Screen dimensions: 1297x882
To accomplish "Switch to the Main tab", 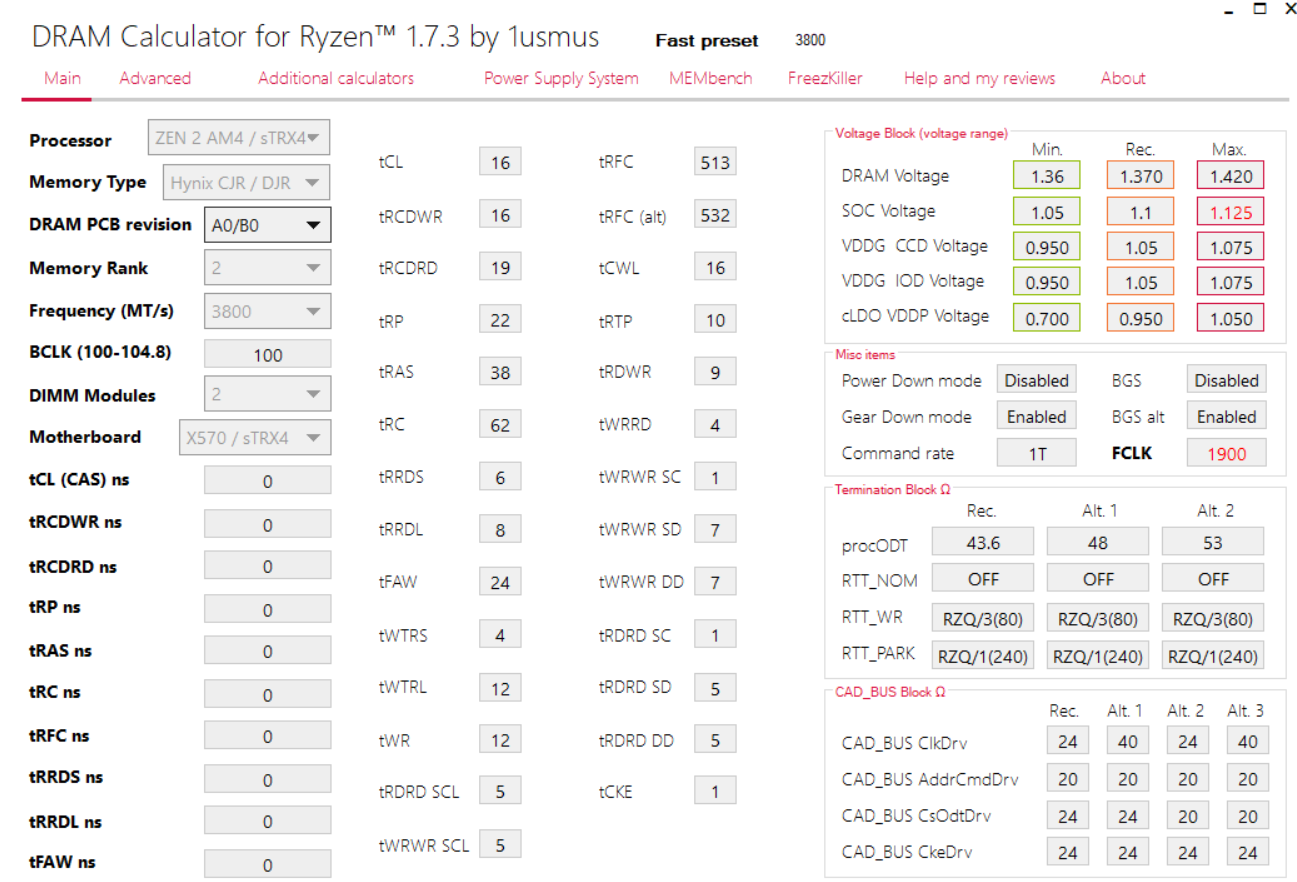I will point(62,78).
